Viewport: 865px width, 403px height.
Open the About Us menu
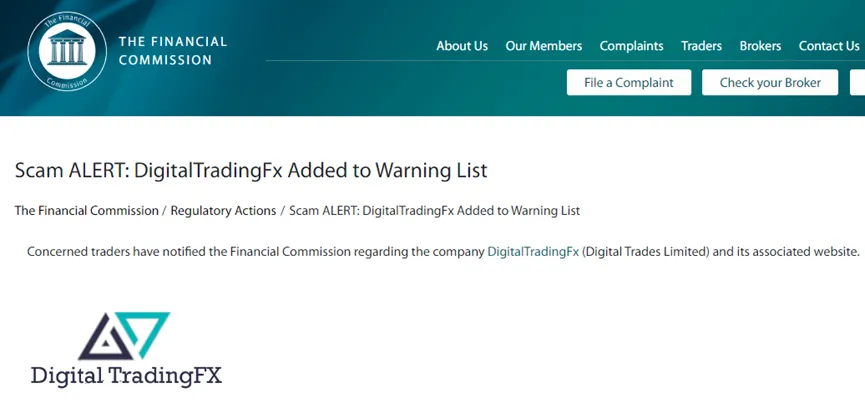click(462, 46)
